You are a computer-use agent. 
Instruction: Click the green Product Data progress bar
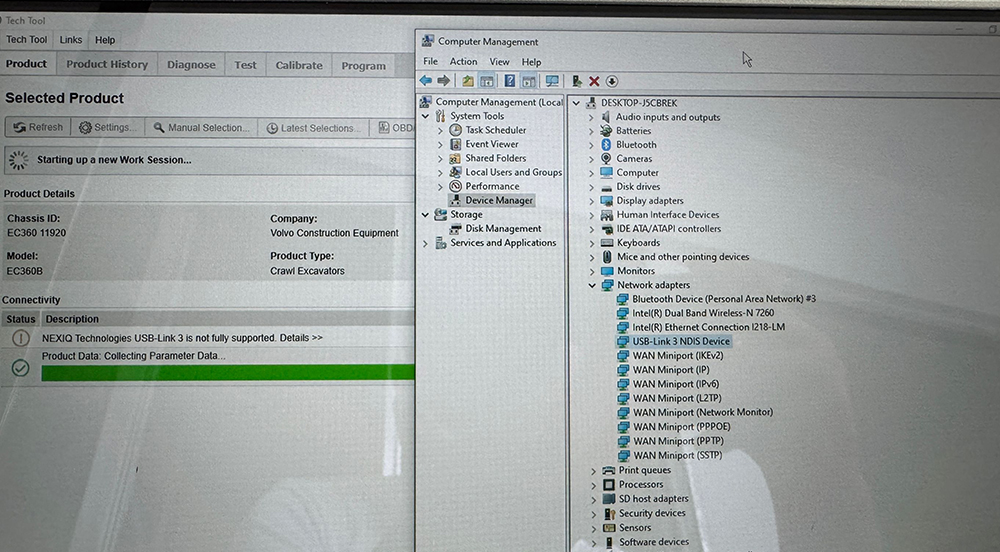coord(228,373)
